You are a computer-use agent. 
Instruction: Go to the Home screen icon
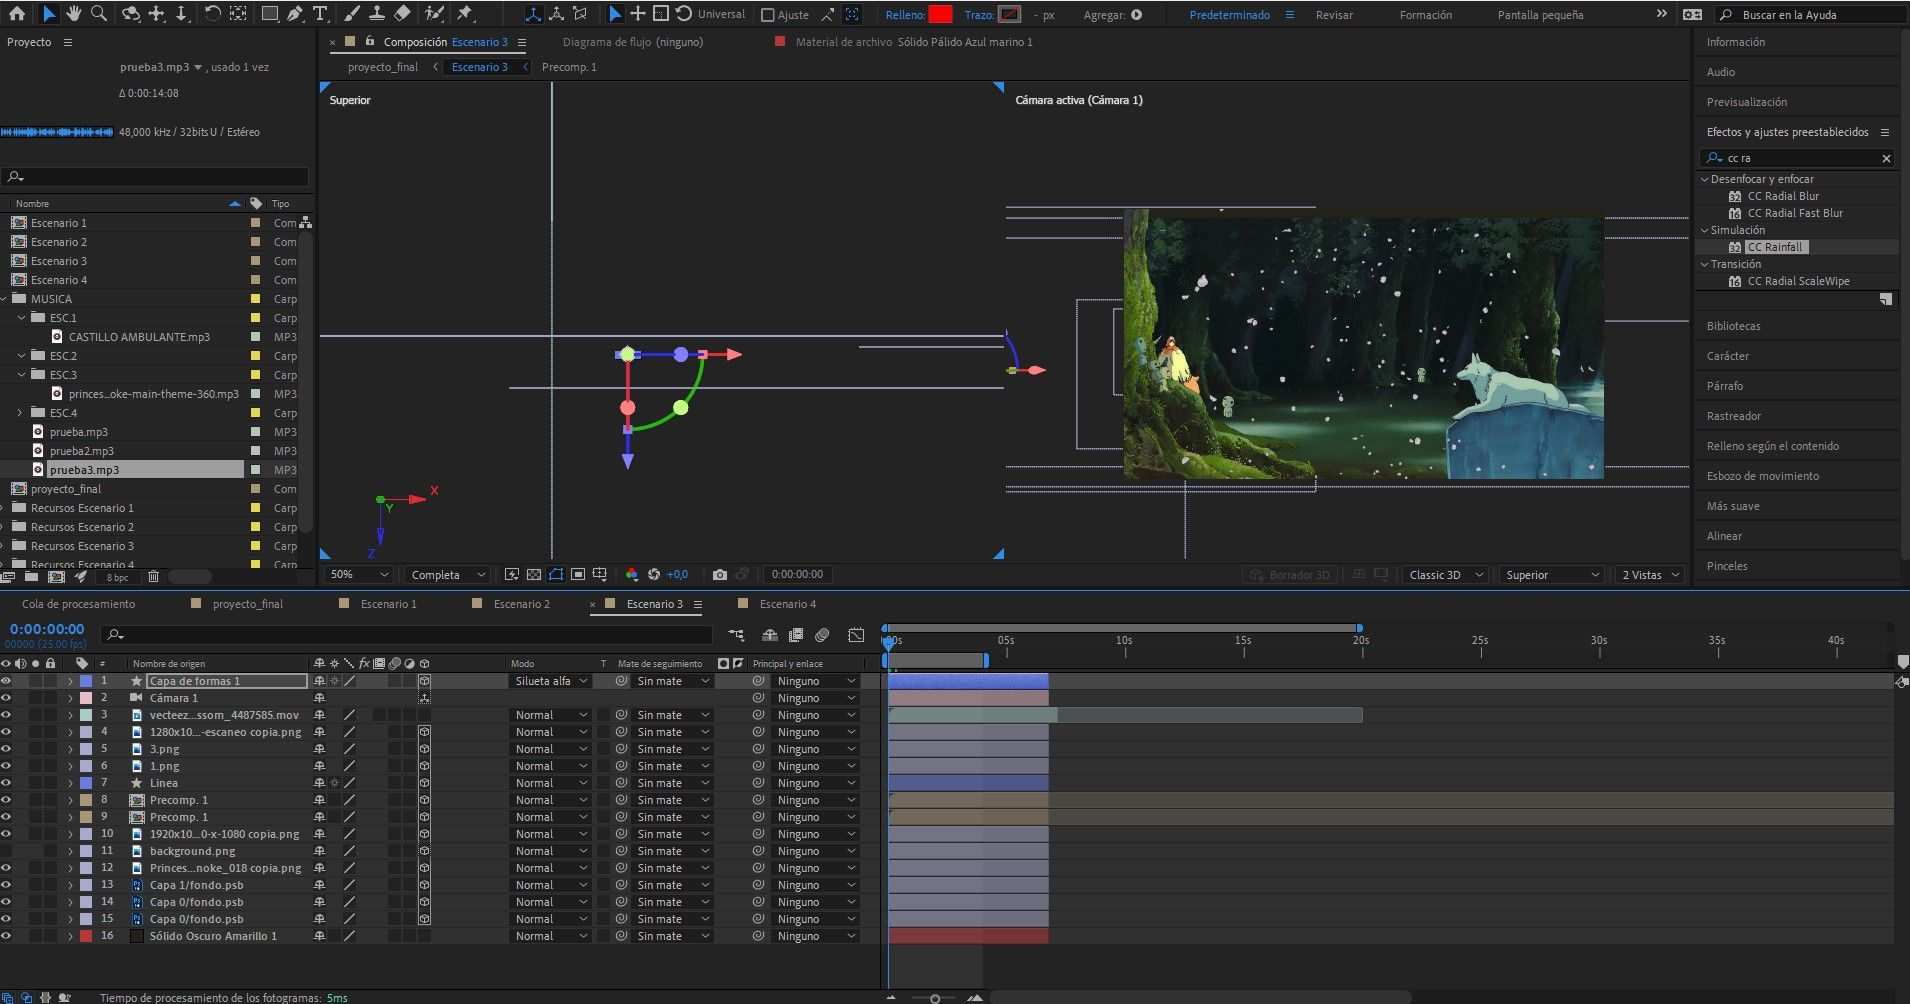tap(16, 14)
